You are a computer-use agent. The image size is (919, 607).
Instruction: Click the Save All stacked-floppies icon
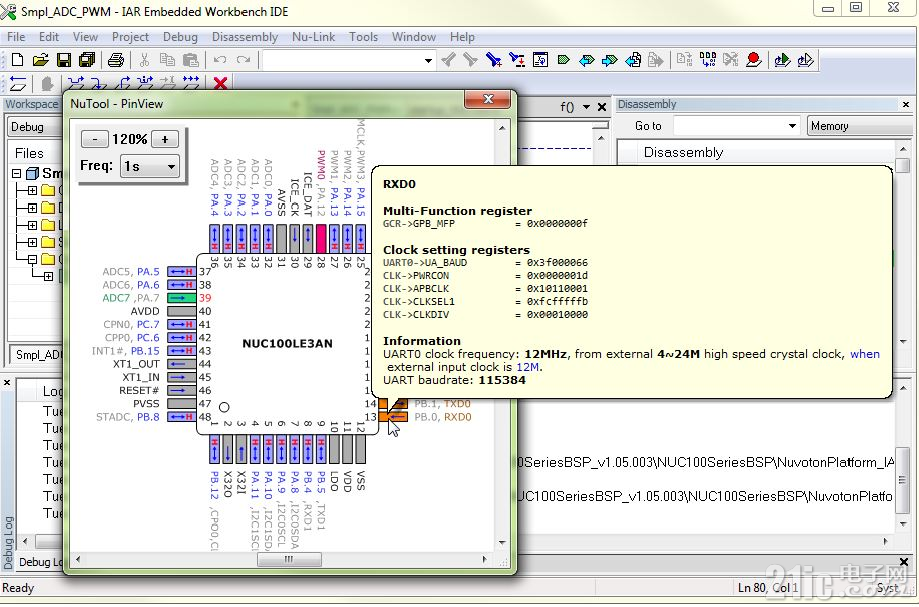point(87,60)
